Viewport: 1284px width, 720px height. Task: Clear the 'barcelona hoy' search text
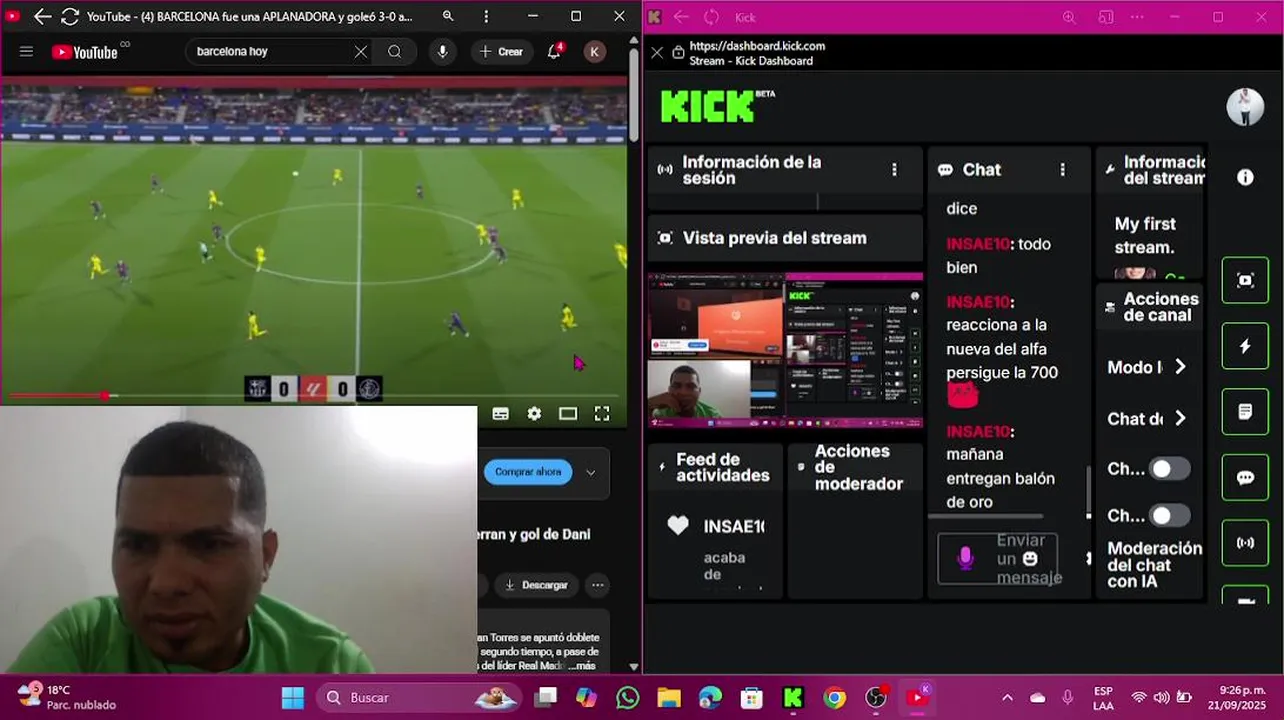point(361,52)
